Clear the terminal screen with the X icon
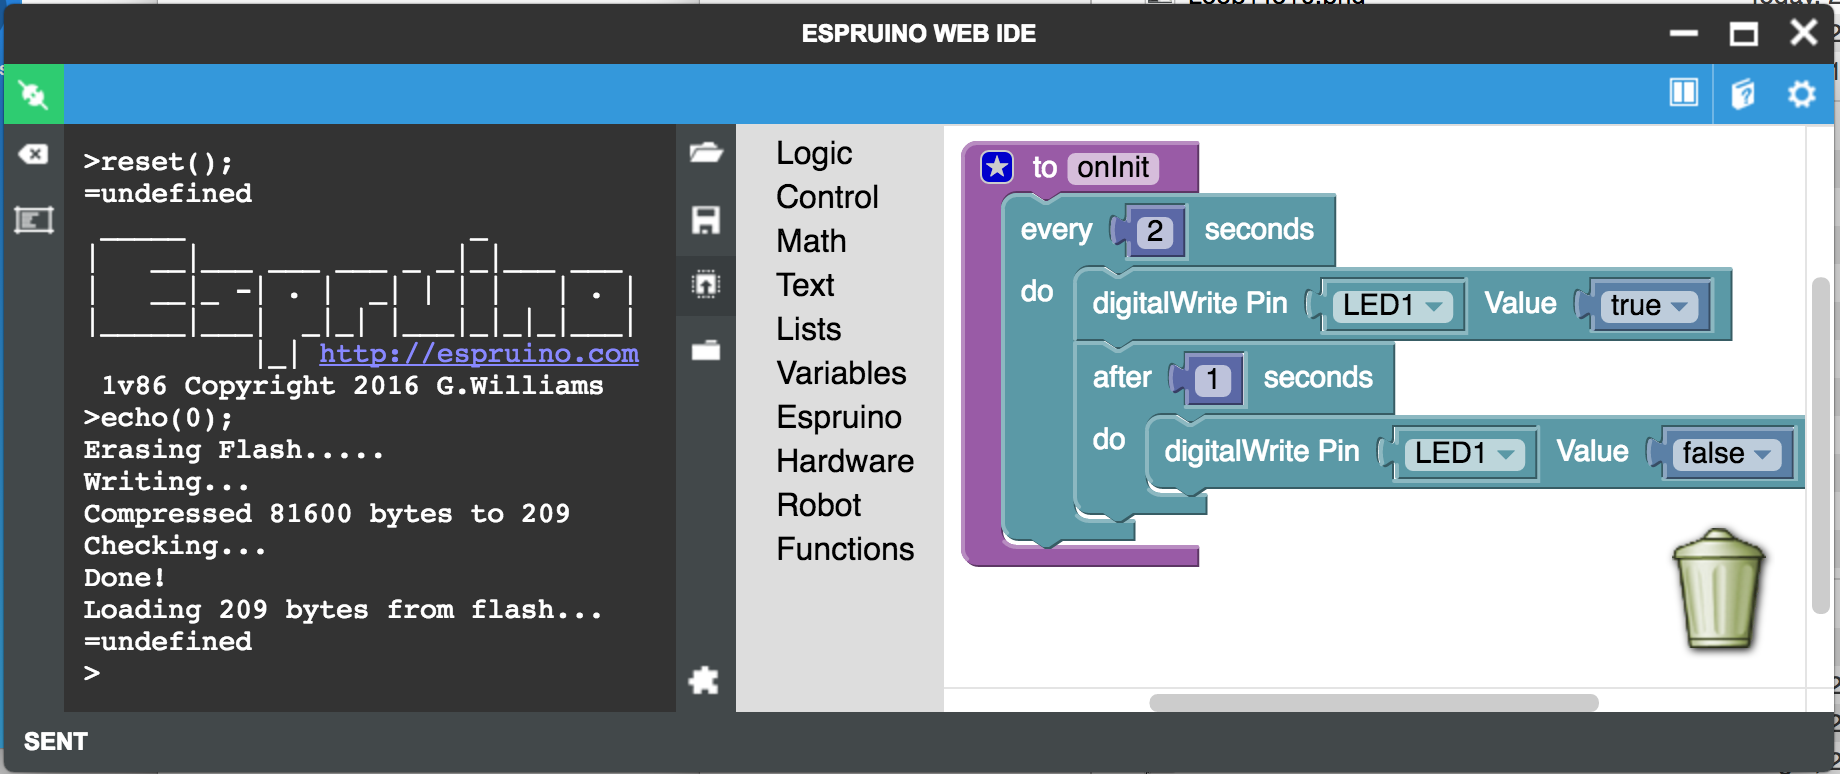 (x=33, y=154)
